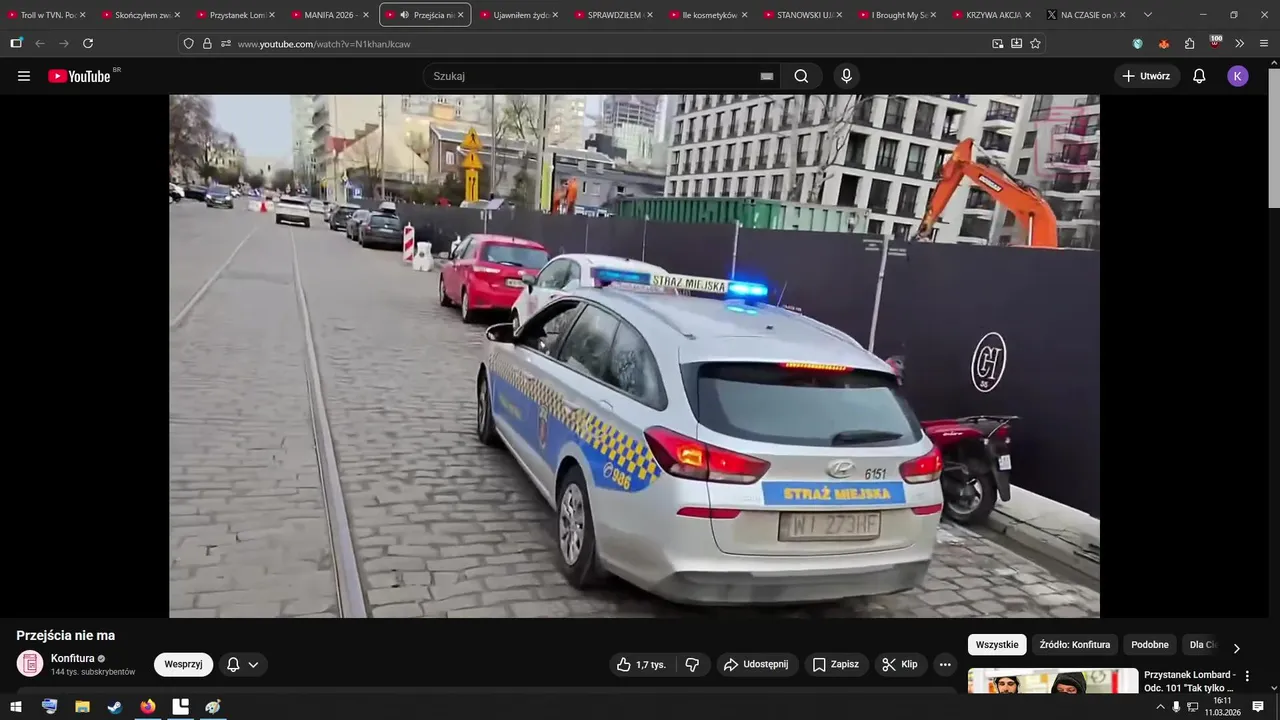This screenshot has height=720, width=1280.
Task: Dislike the video with thumbs down
Action: [x=692, y=664]
